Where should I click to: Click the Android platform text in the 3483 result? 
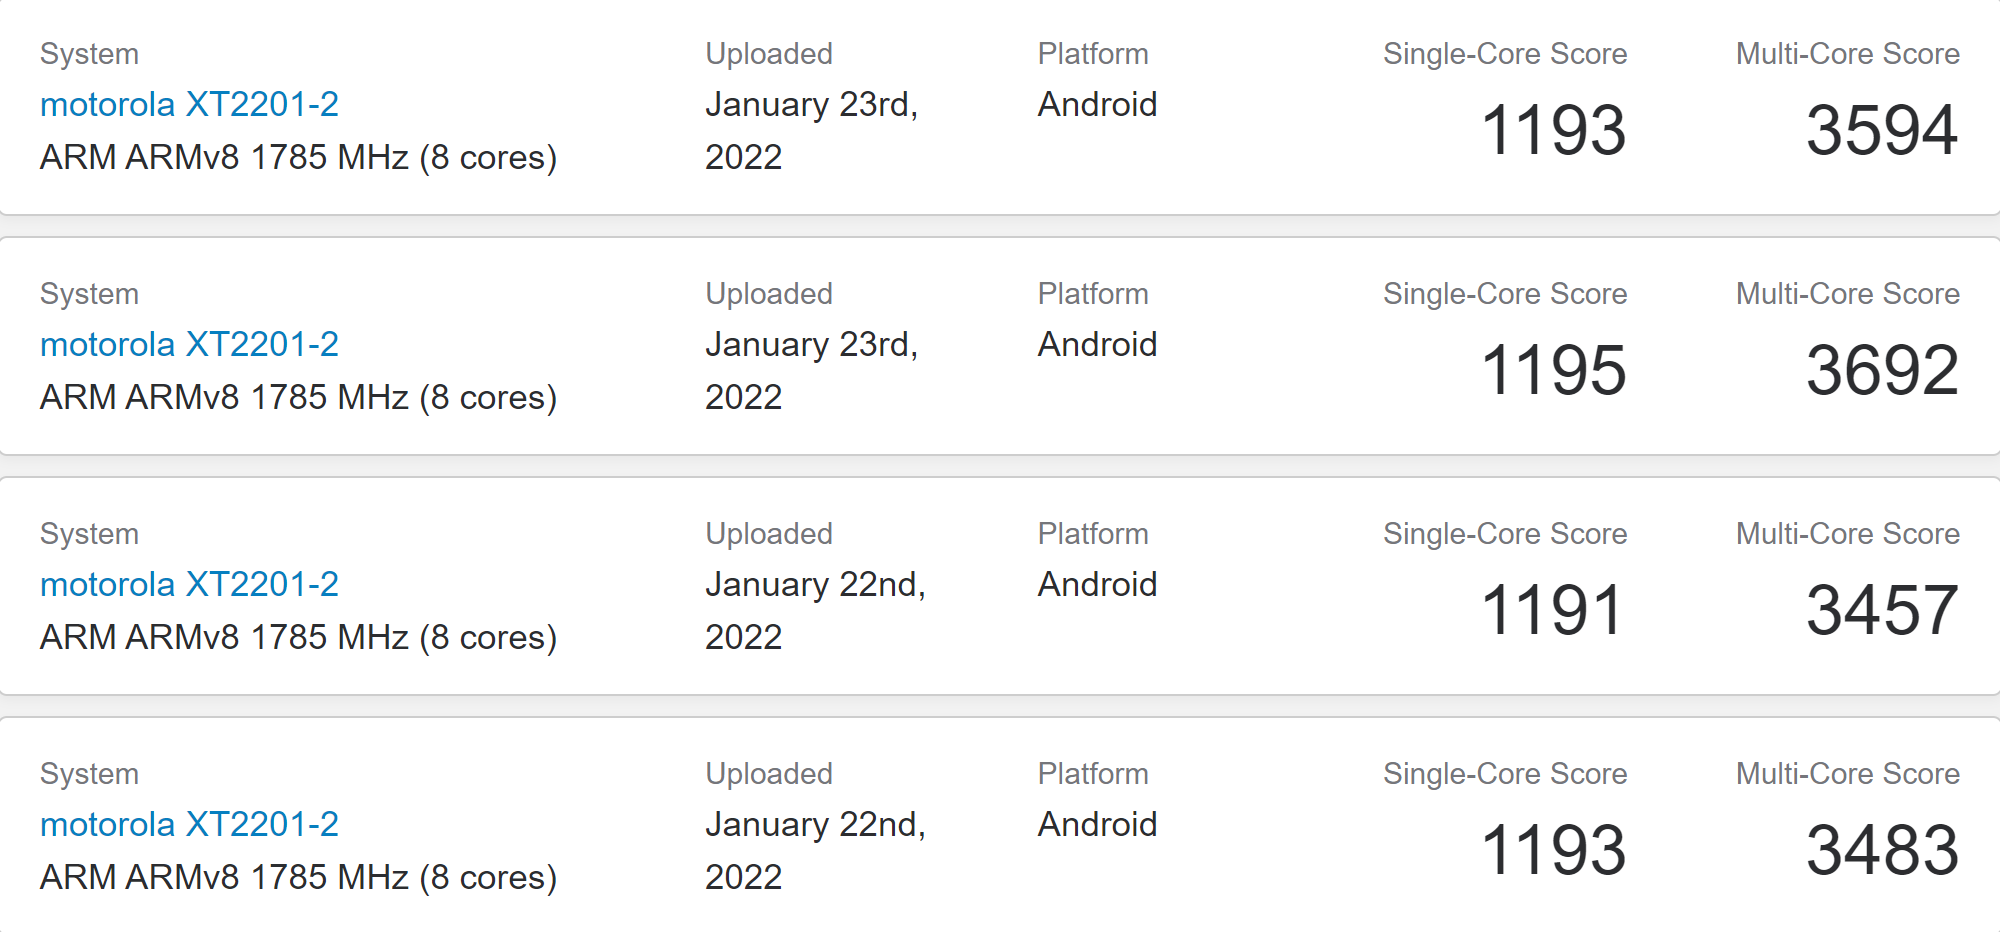coord(1097,824)
